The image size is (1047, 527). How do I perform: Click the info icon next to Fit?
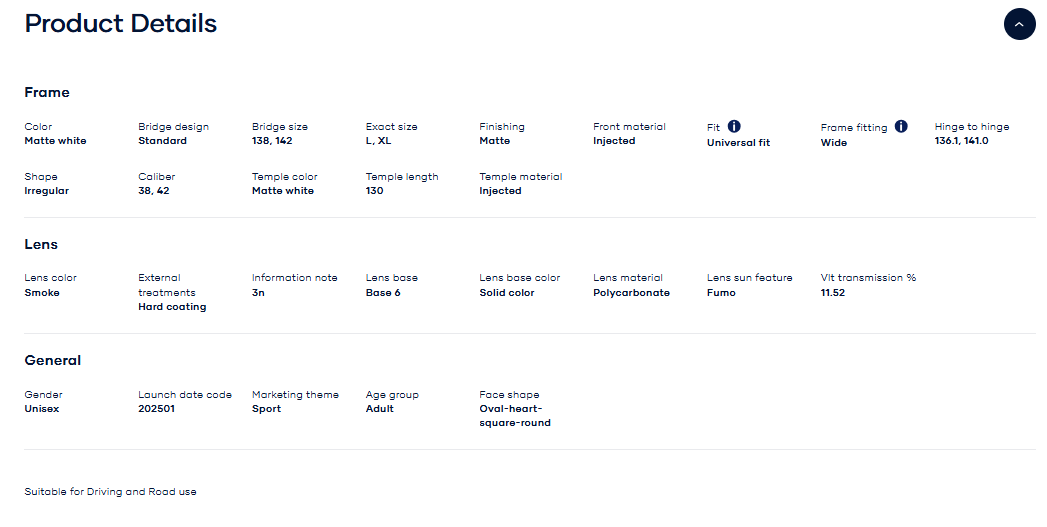tap(734, 126)
